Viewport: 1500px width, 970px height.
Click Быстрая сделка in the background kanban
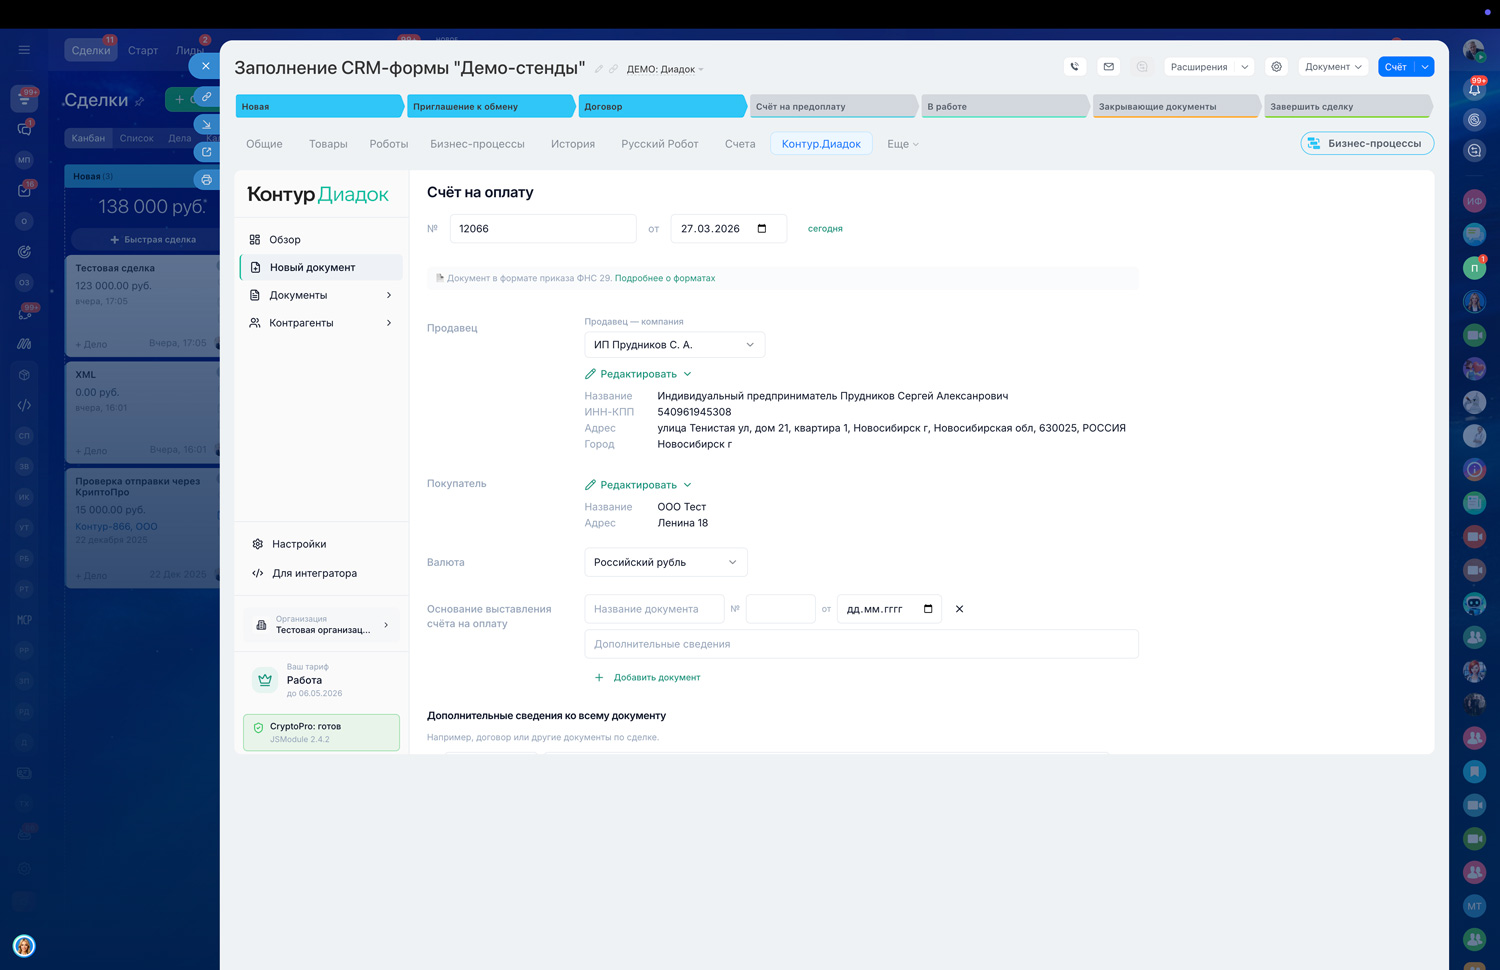tap(152, 240)
